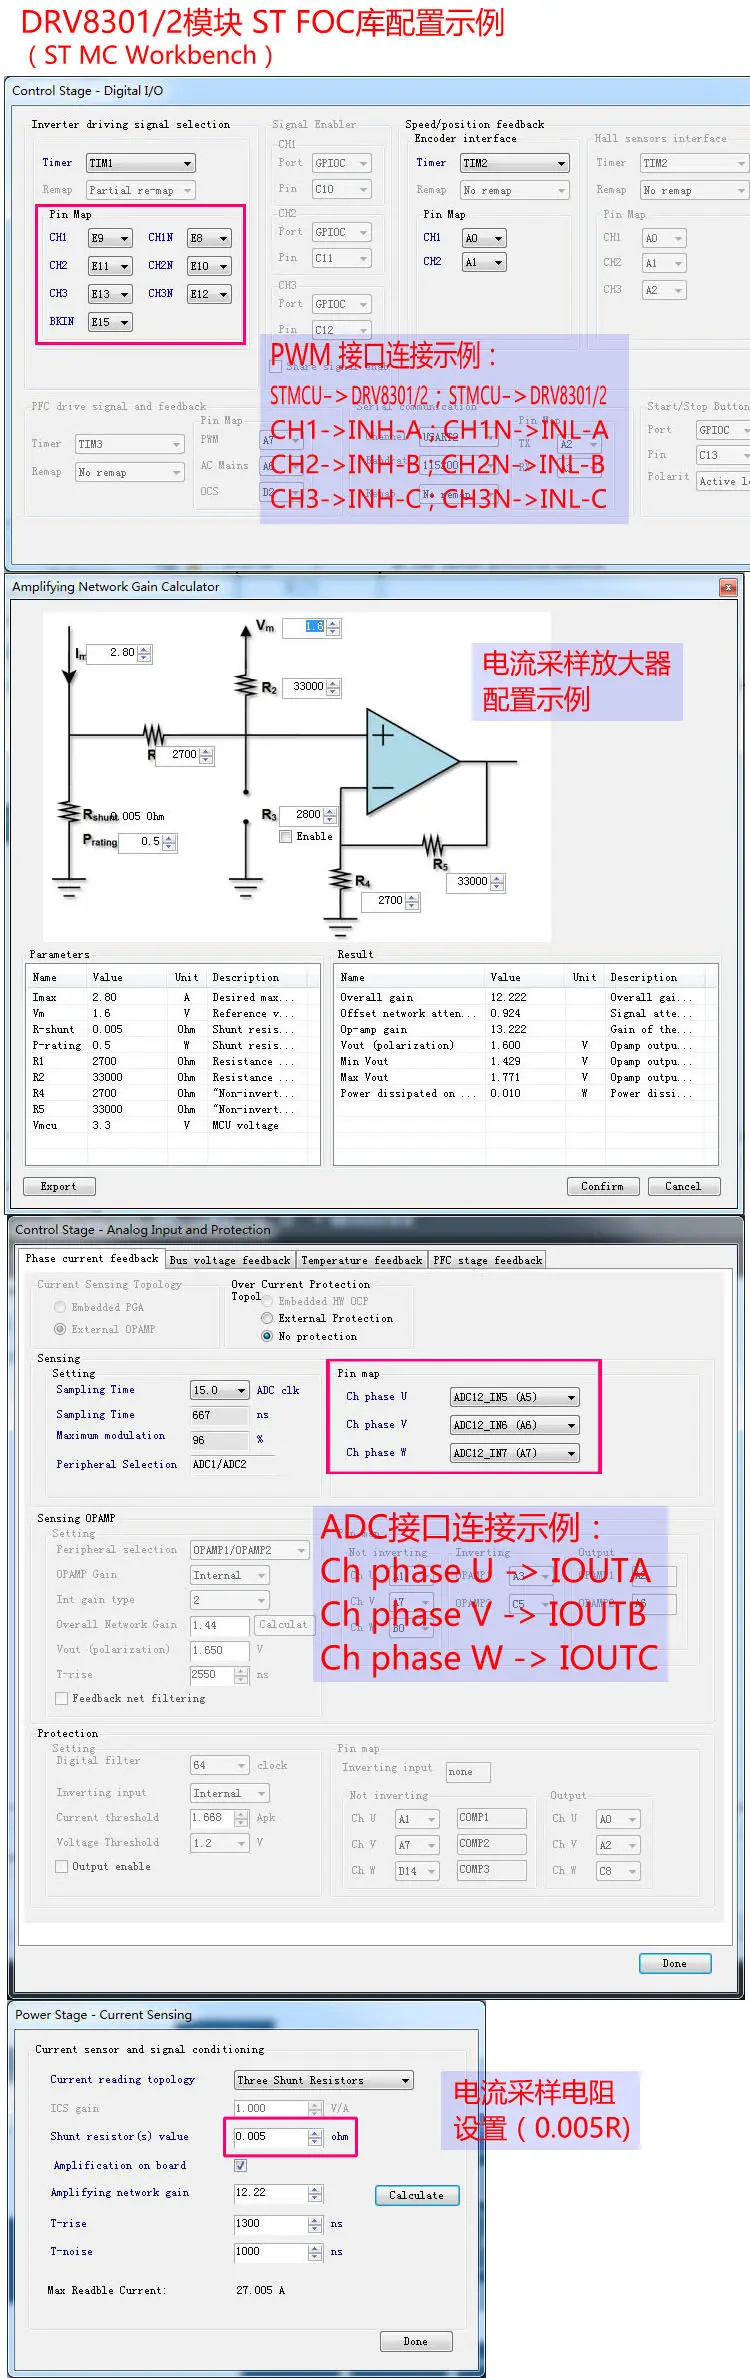Switch to the Temperature feedback tab
This screenshot has width=750, height=2378.
[362, 1260]
